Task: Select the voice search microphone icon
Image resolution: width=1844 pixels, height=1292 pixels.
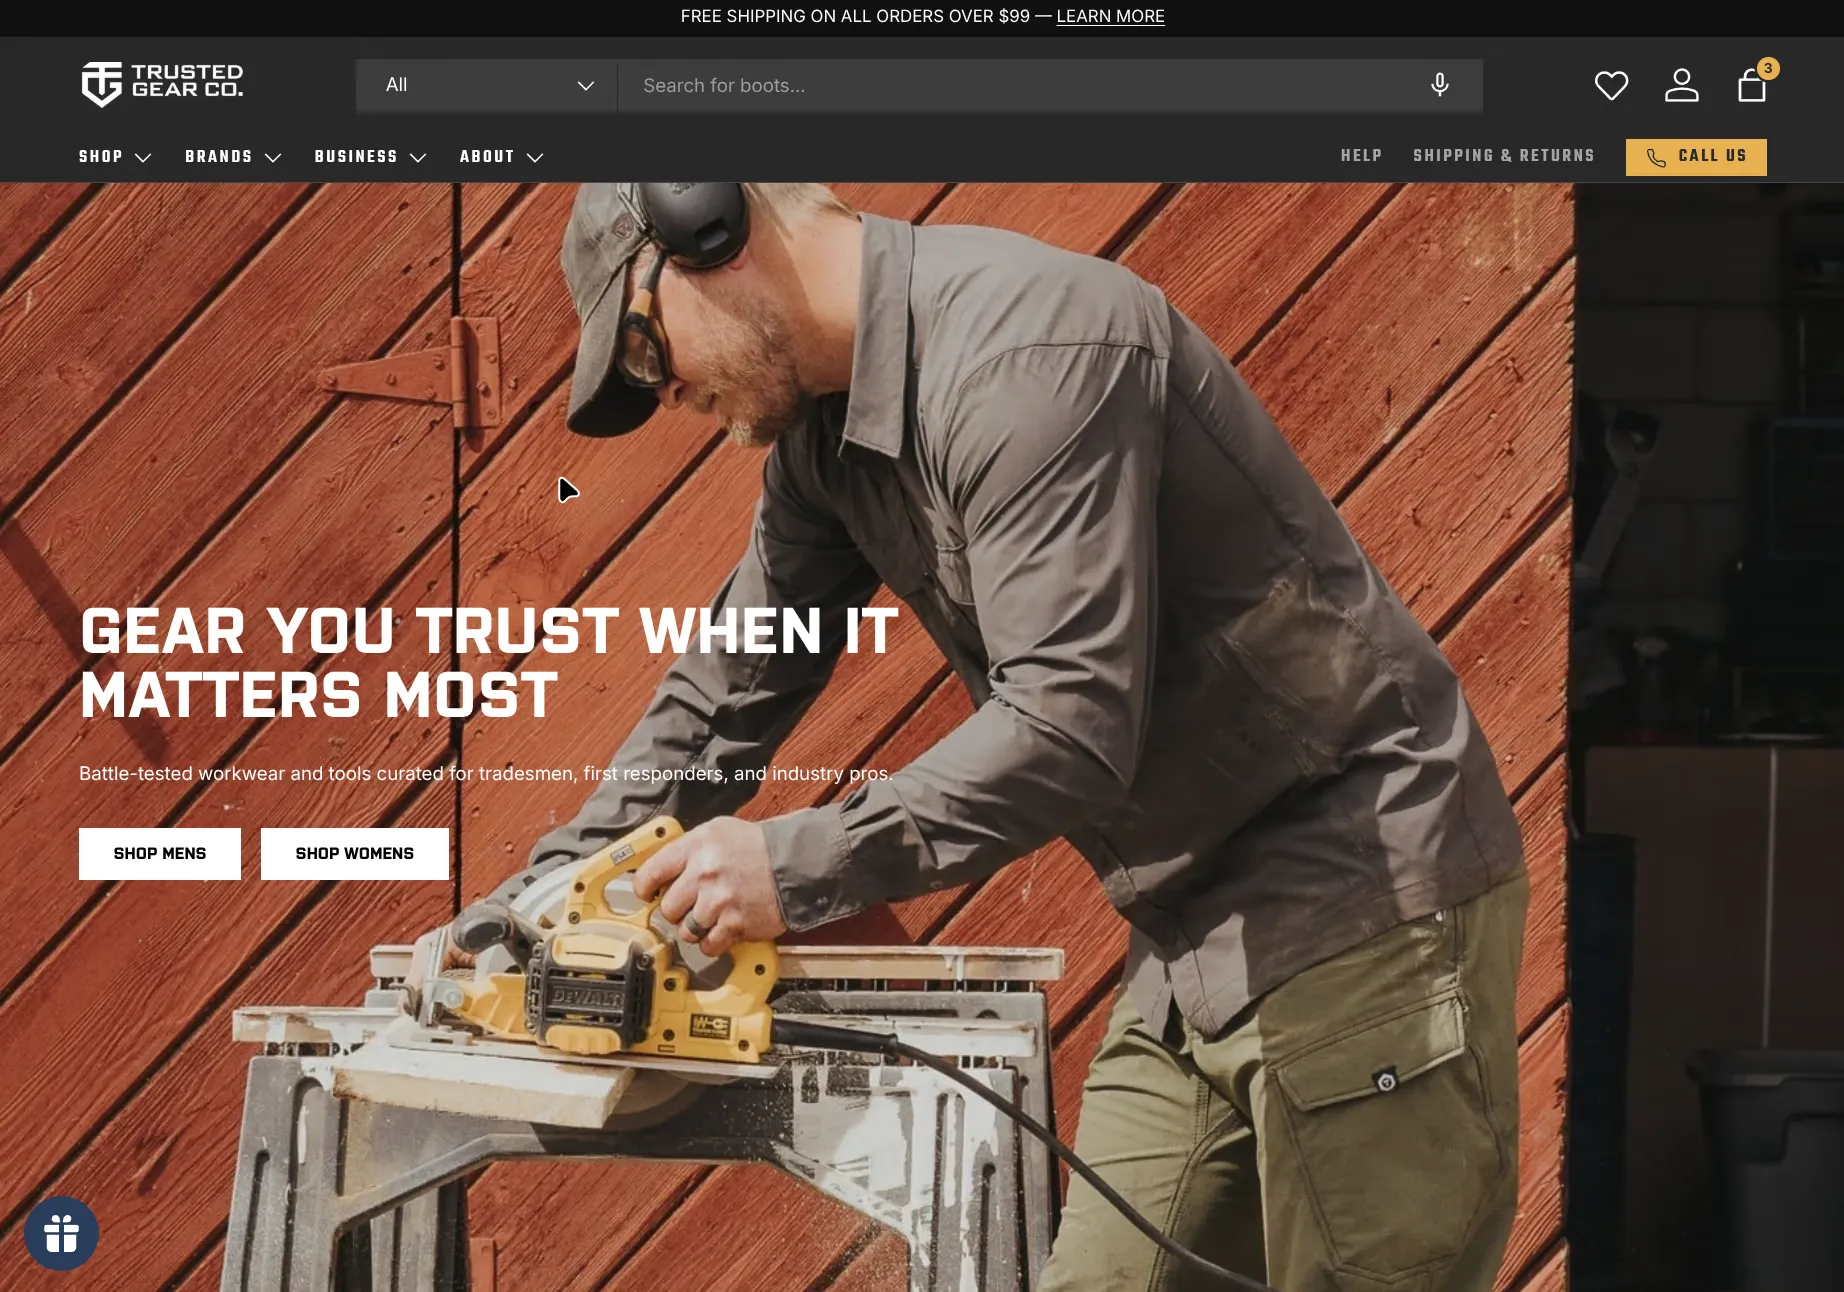Action: tap(1439, 85)
